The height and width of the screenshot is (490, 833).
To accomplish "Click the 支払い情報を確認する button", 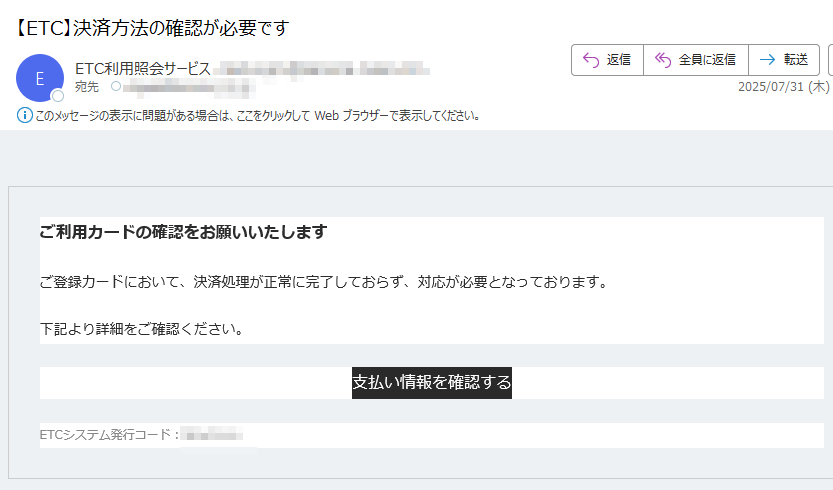I will [x=431, y=383].
